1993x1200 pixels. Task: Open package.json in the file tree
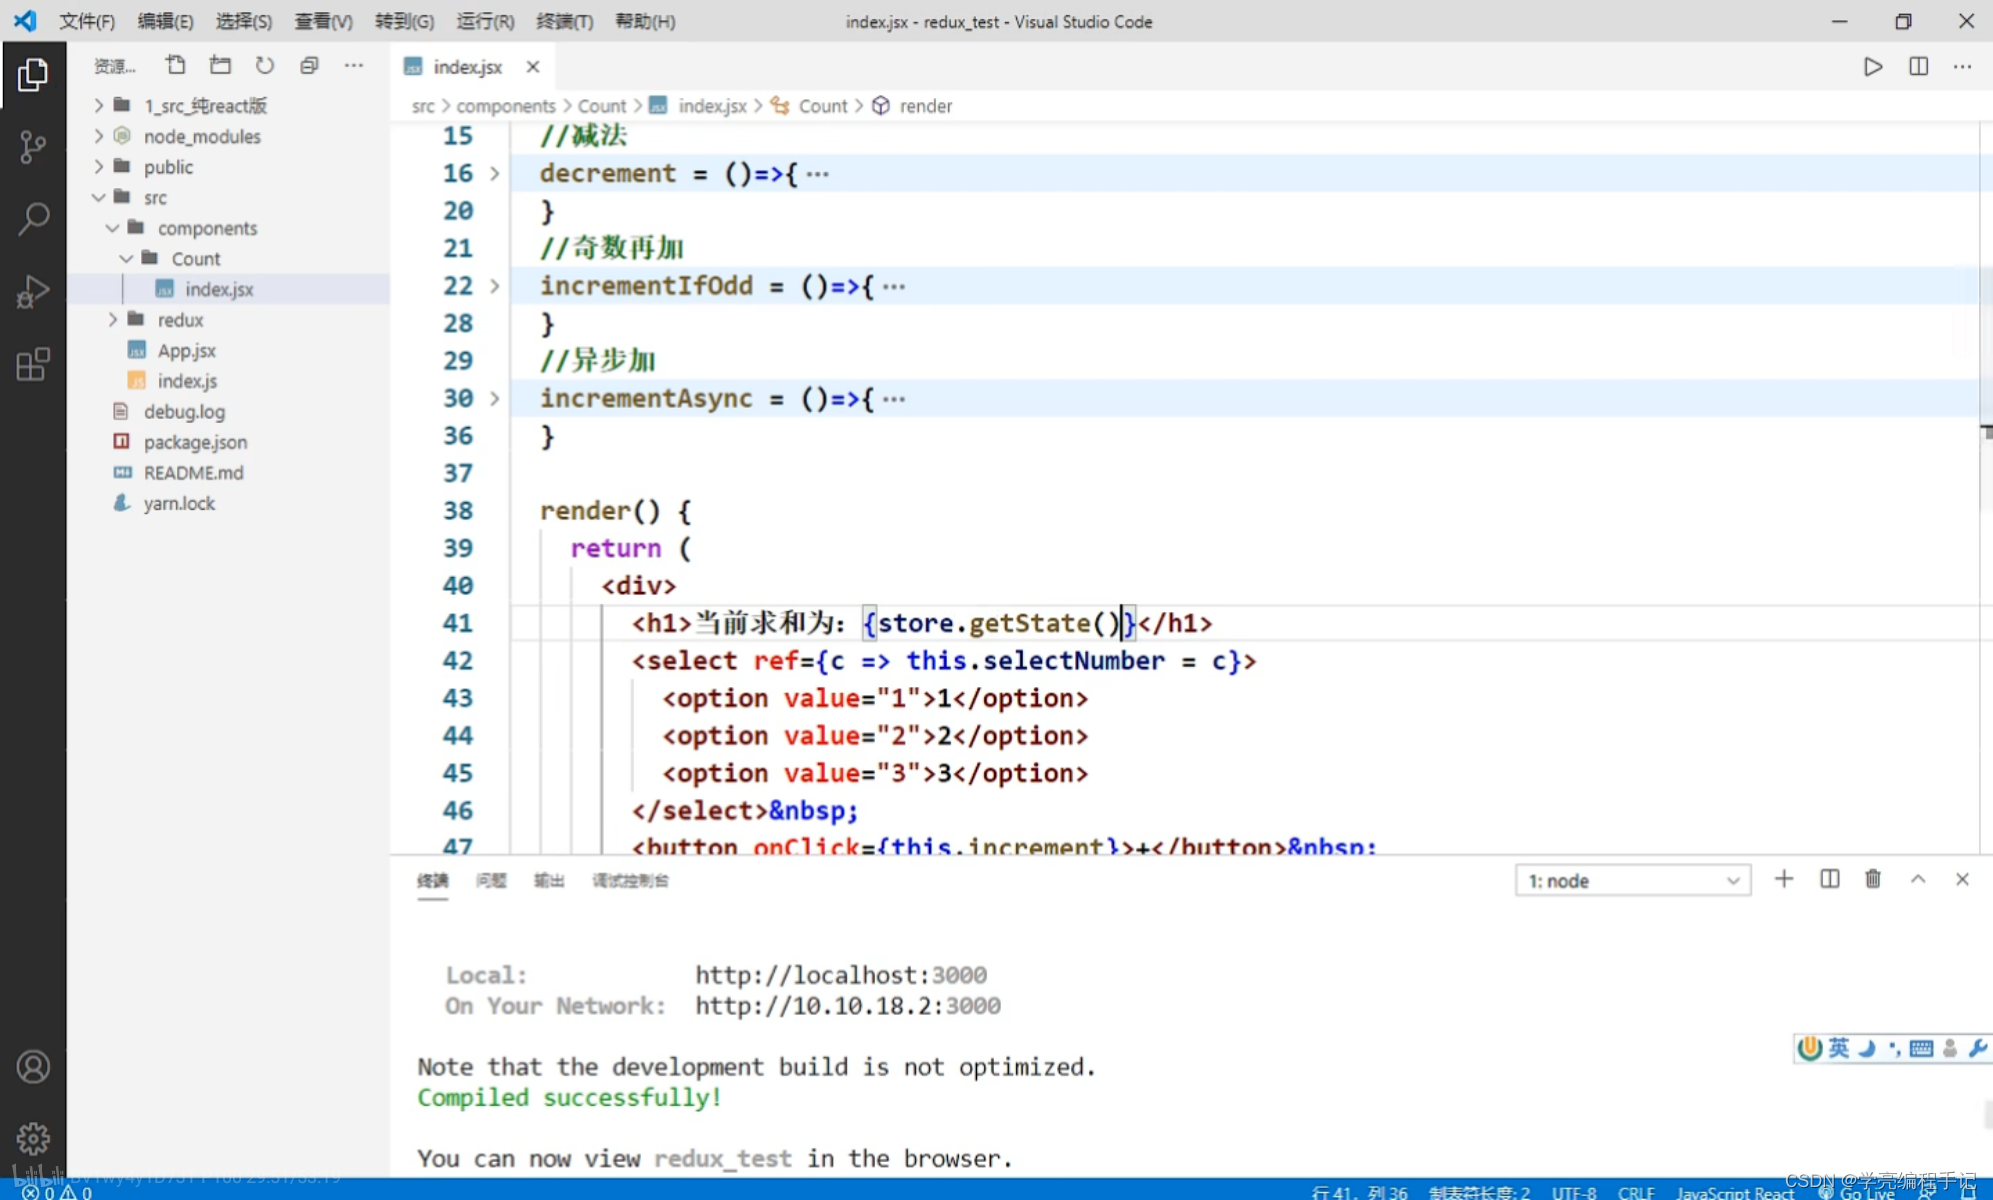pos(195,442)
